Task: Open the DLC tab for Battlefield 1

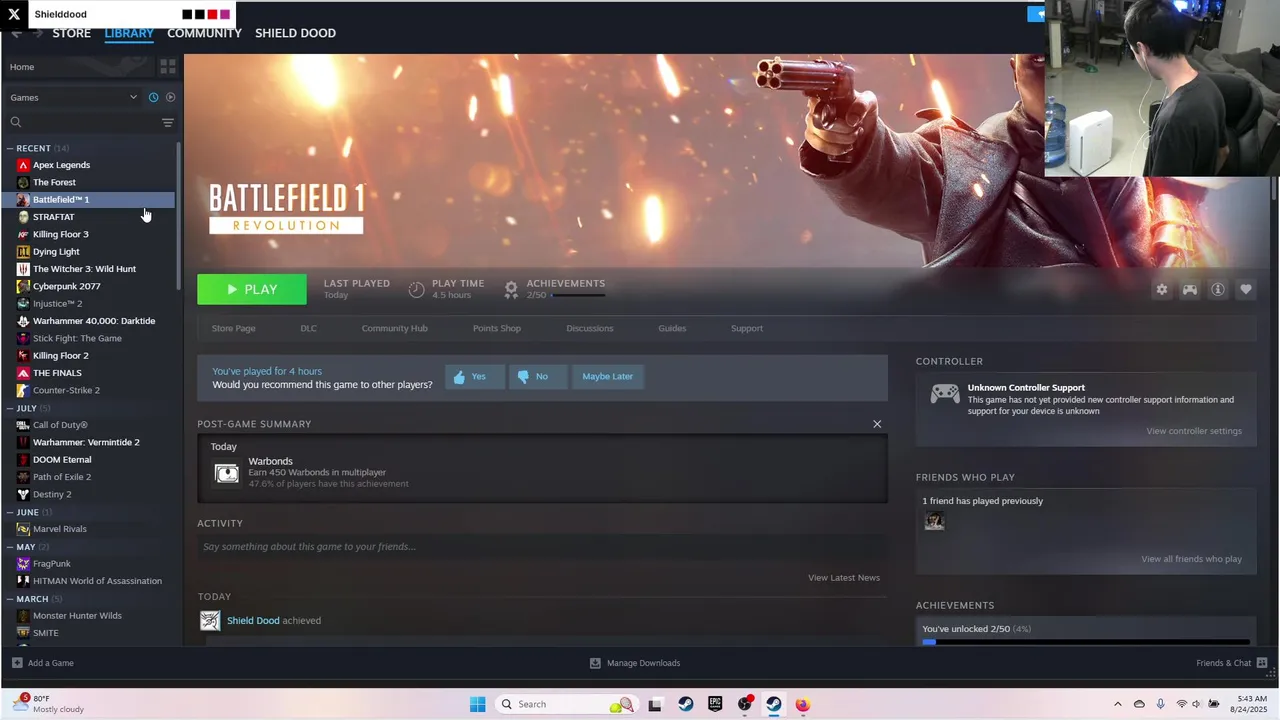Action: tap(308, 328)
